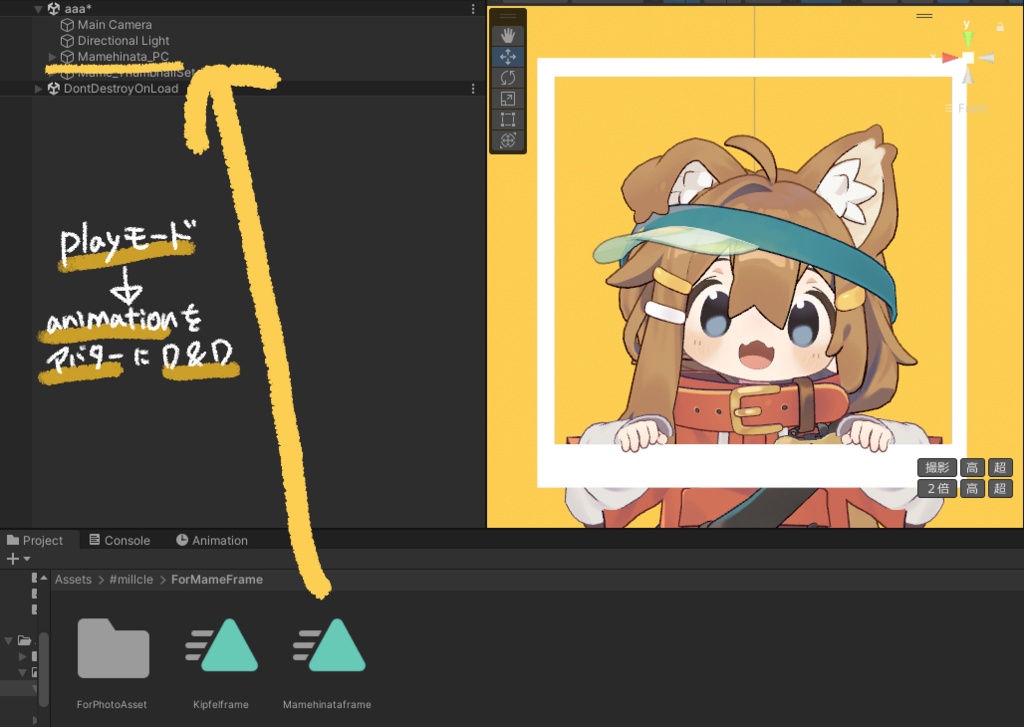Click the Unity icon beside aaa scene
Image resolution: width=1024 pixels, height=727 pixels.
[x=54, y=8]
